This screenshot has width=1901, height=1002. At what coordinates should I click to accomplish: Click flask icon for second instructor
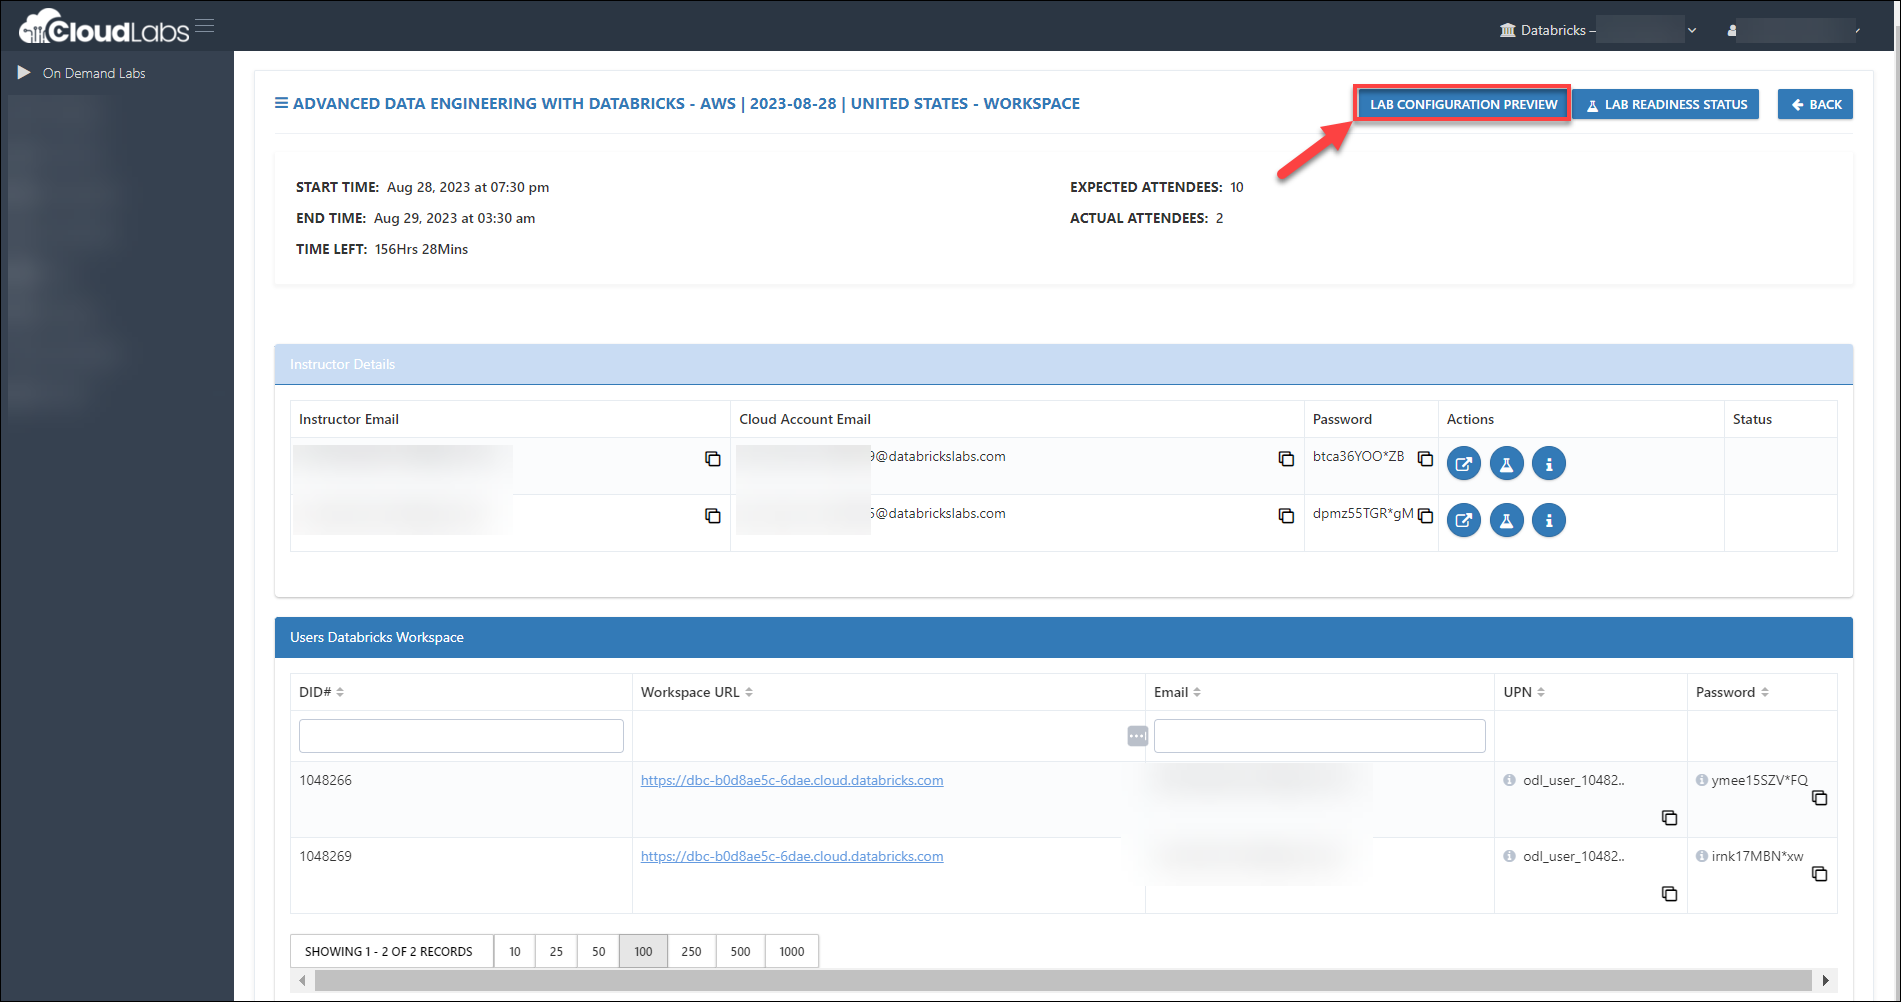tap(1507, 520)
